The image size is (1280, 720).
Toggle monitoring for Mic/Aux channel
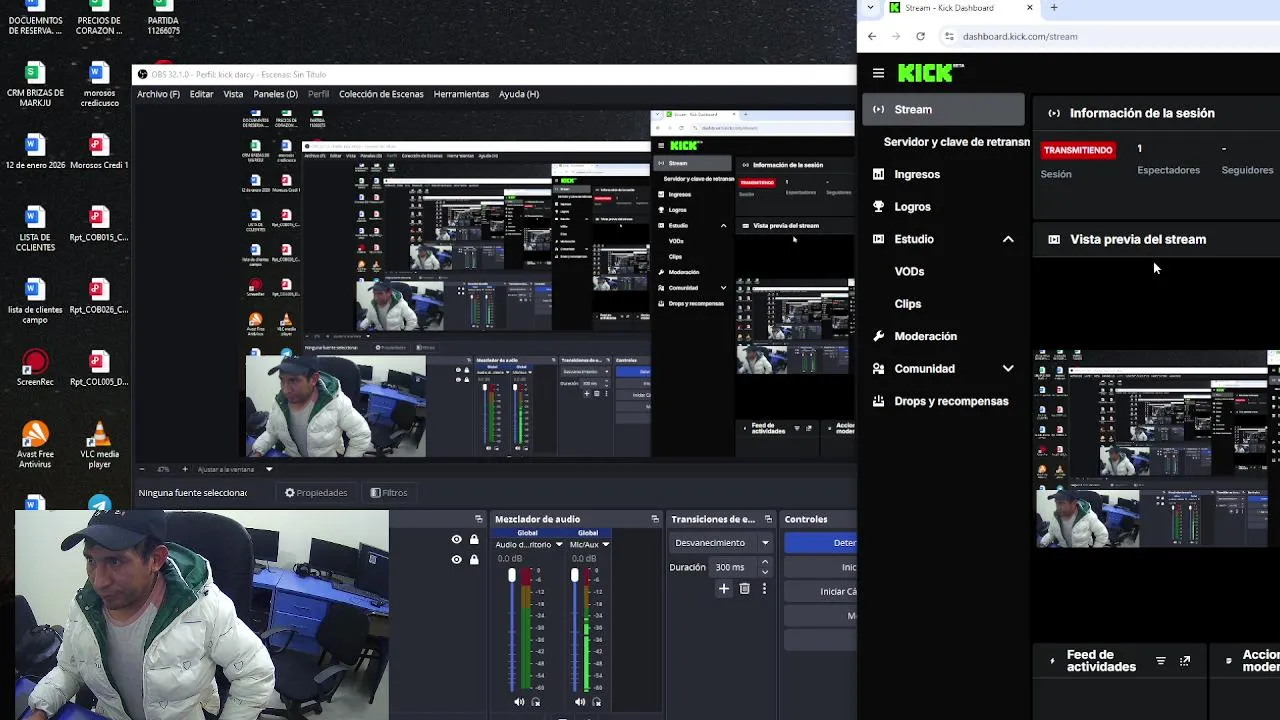597,702
